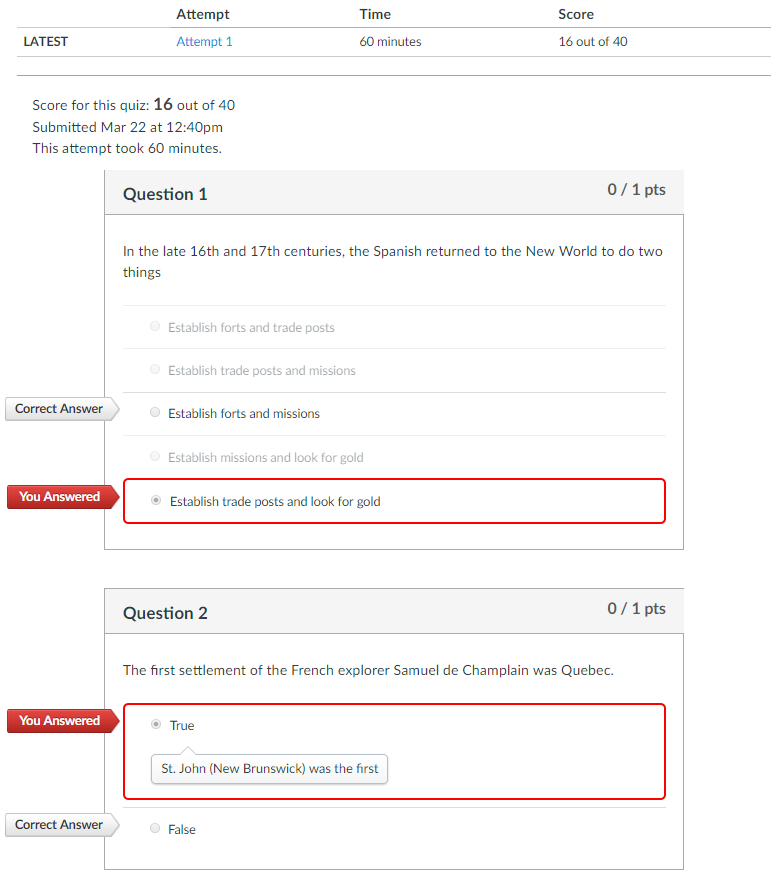Select the True radio button
The height and width of the screenshot is (888, 774).
(156, 724)
